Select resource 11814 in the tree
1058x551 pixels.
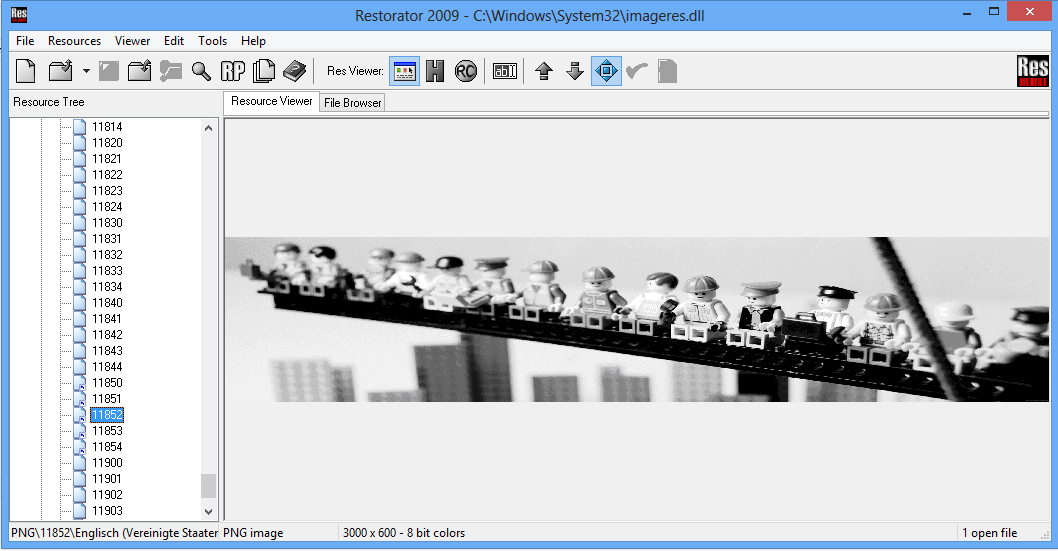107,127
